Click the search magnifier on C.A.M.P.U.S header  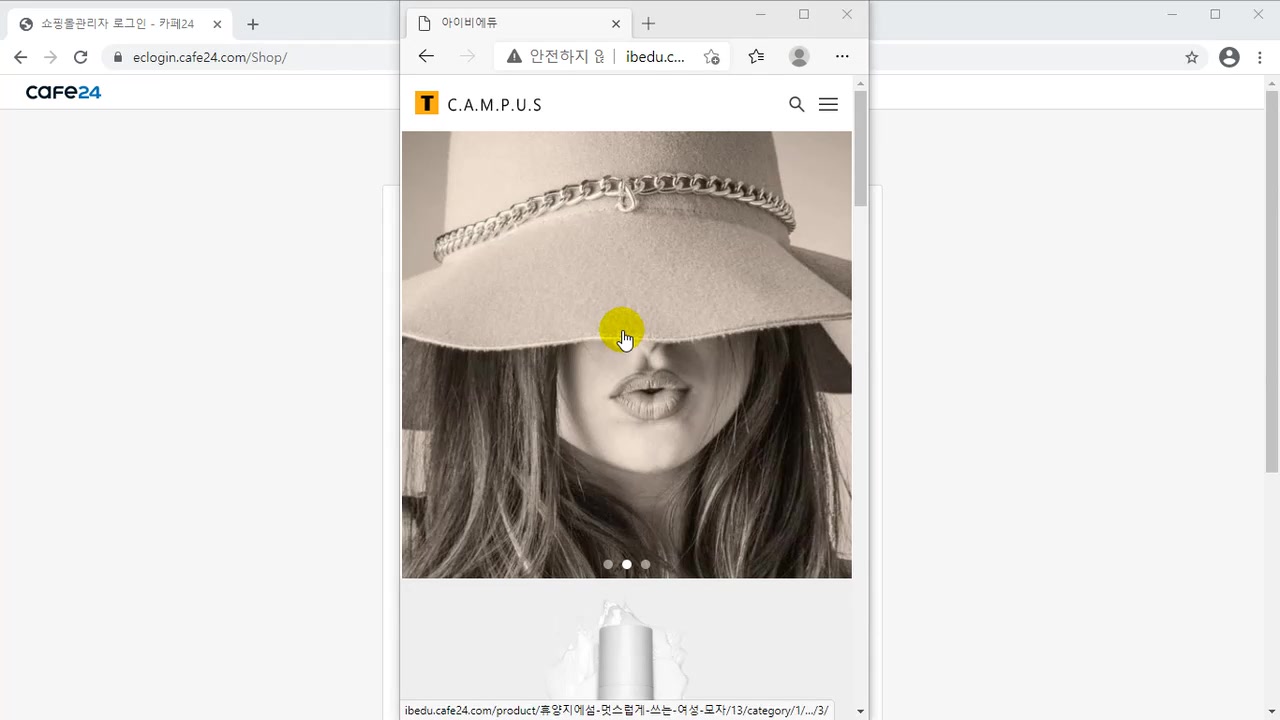point(796,104)
